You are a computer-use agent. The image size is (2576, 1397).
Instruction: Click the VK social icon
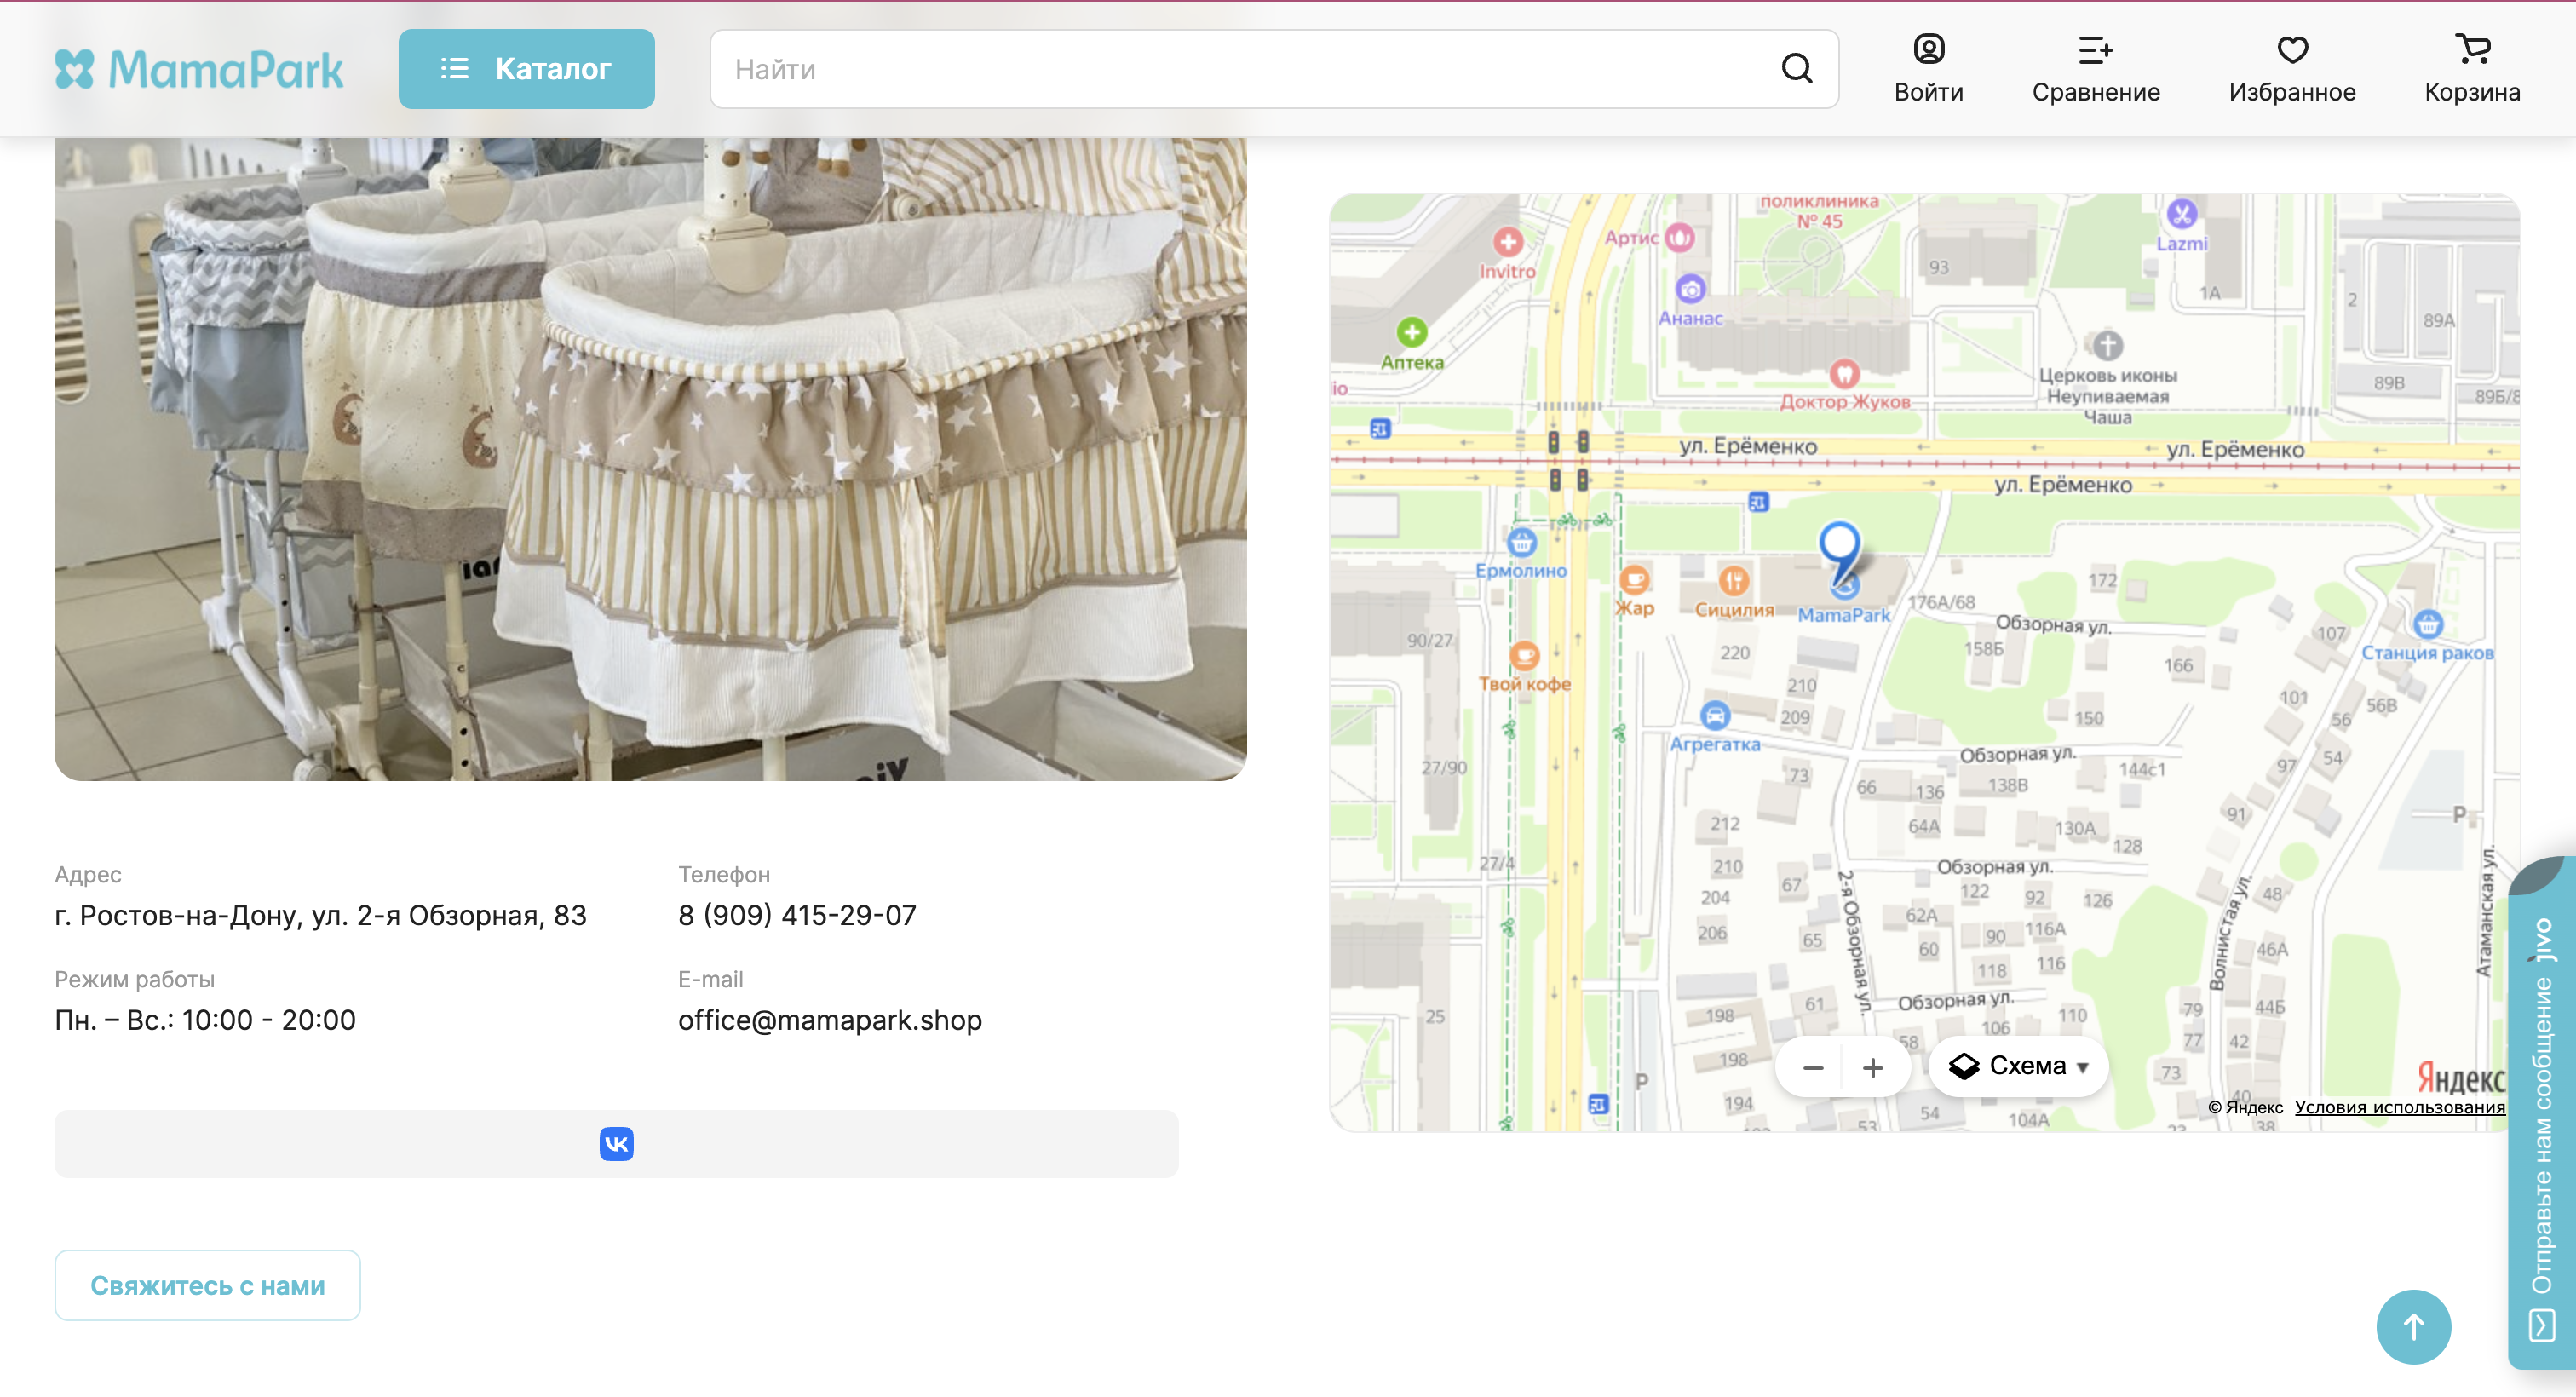[x=616, y=1143]
